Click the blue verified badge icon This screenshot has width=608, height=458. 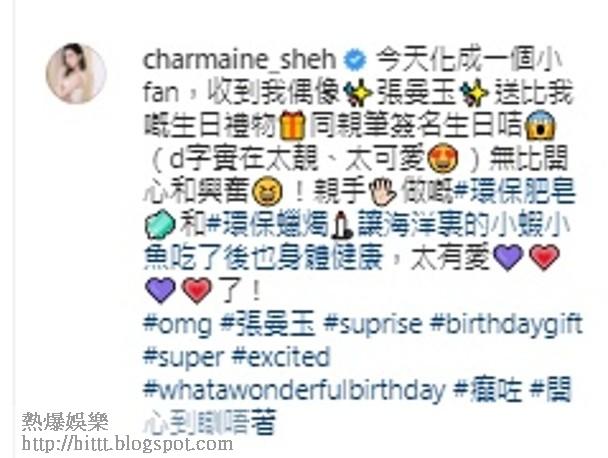pos(355,60)
